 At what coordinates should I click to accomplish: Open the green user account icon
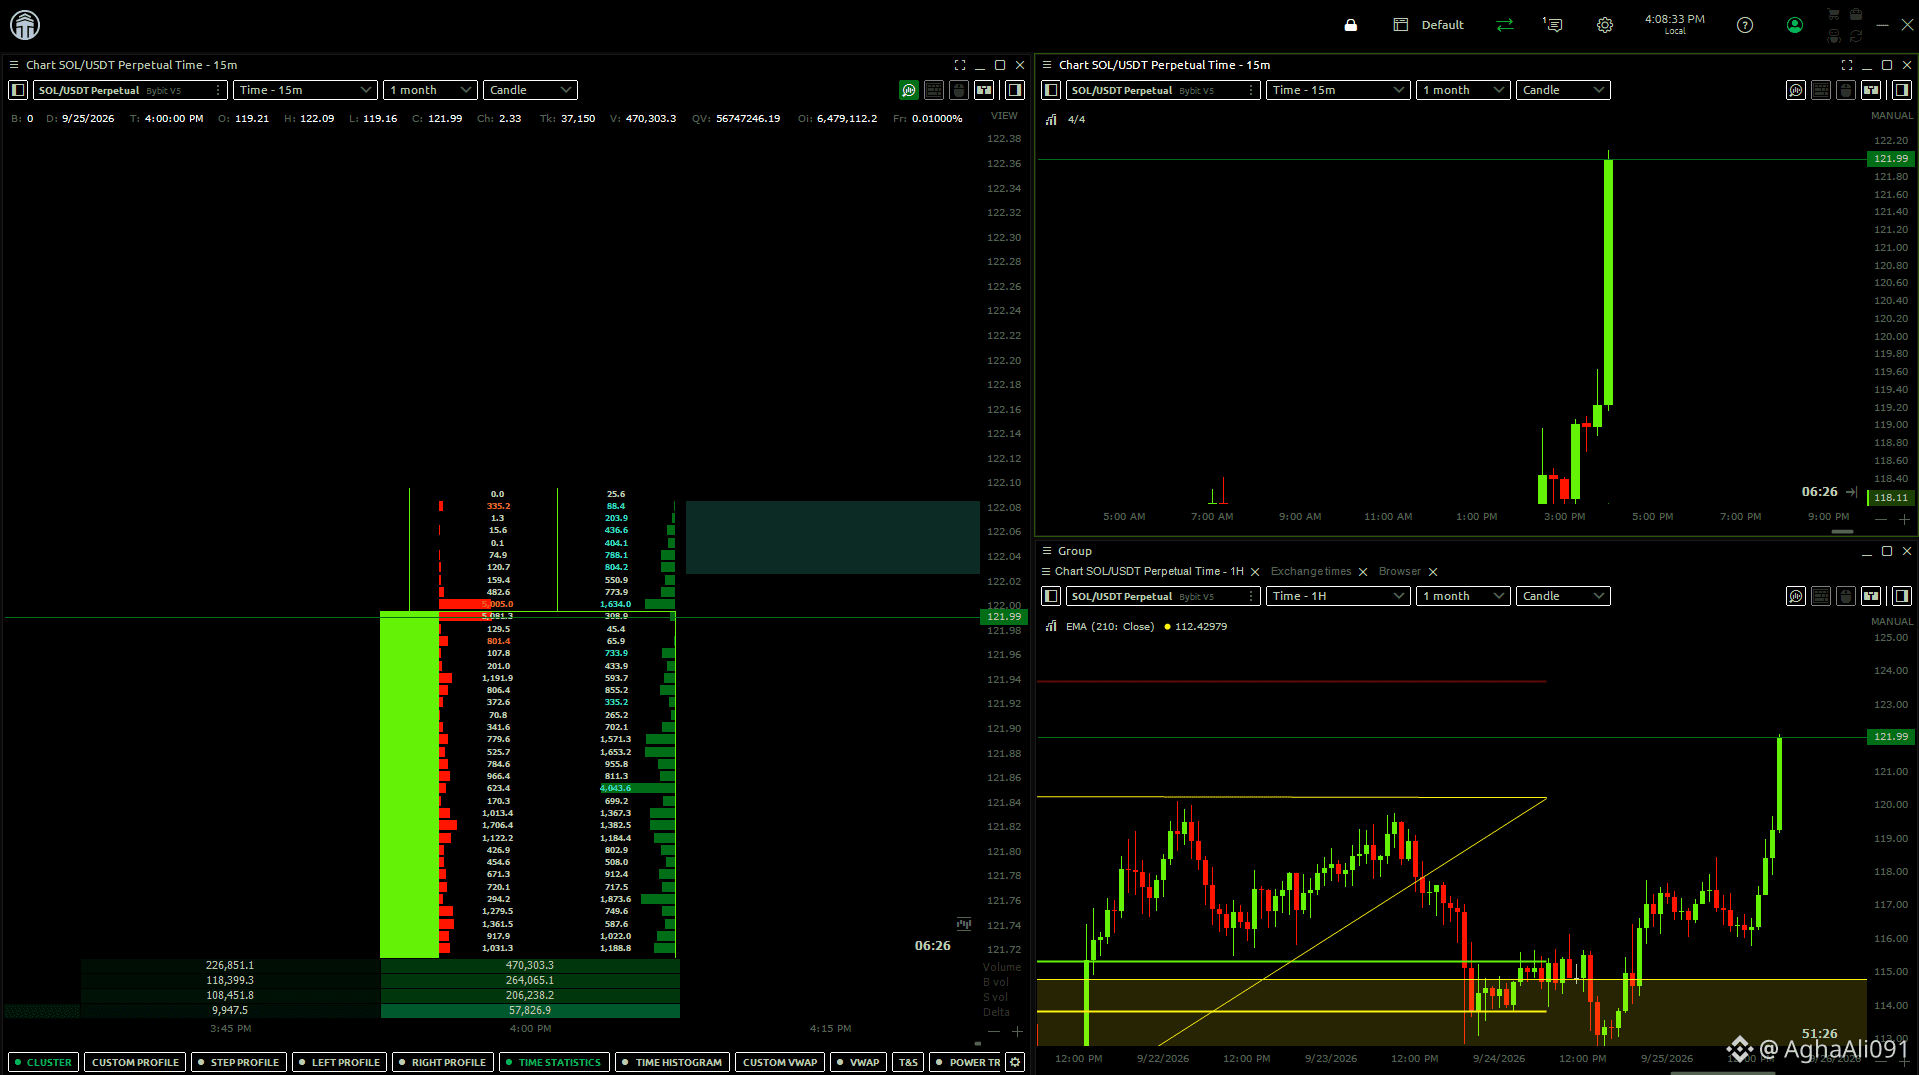tap(1794, 25)
